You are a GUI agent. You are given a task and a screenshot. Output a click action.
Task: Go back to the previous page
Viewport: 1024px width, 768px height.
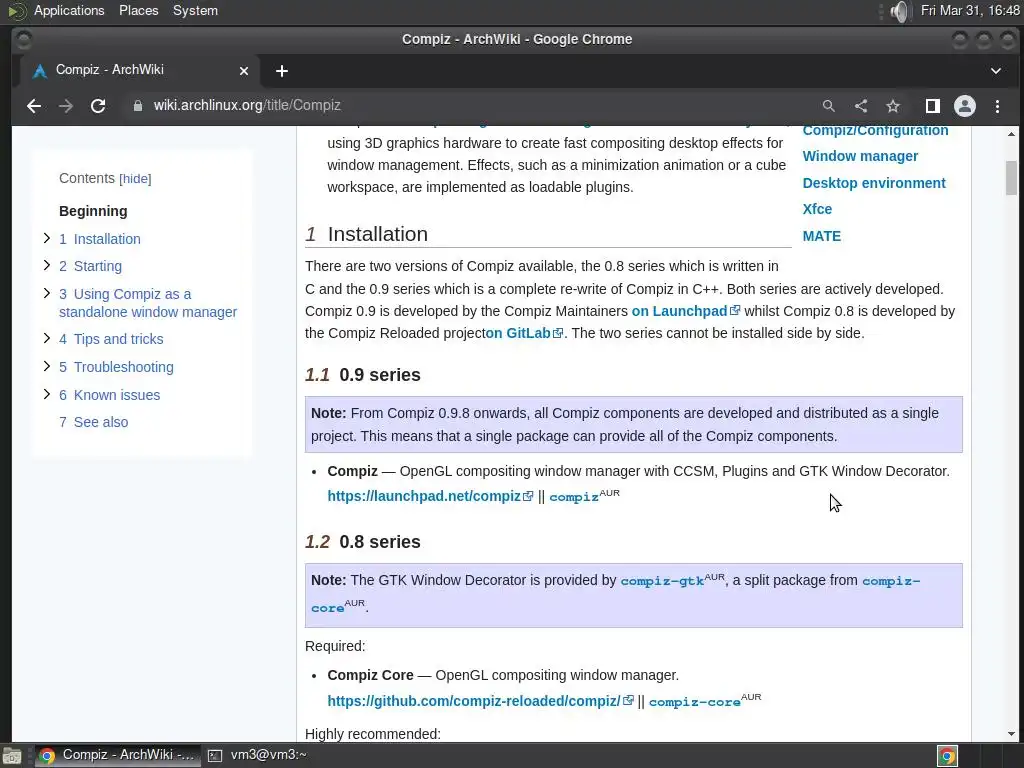(x=34, y=106)
